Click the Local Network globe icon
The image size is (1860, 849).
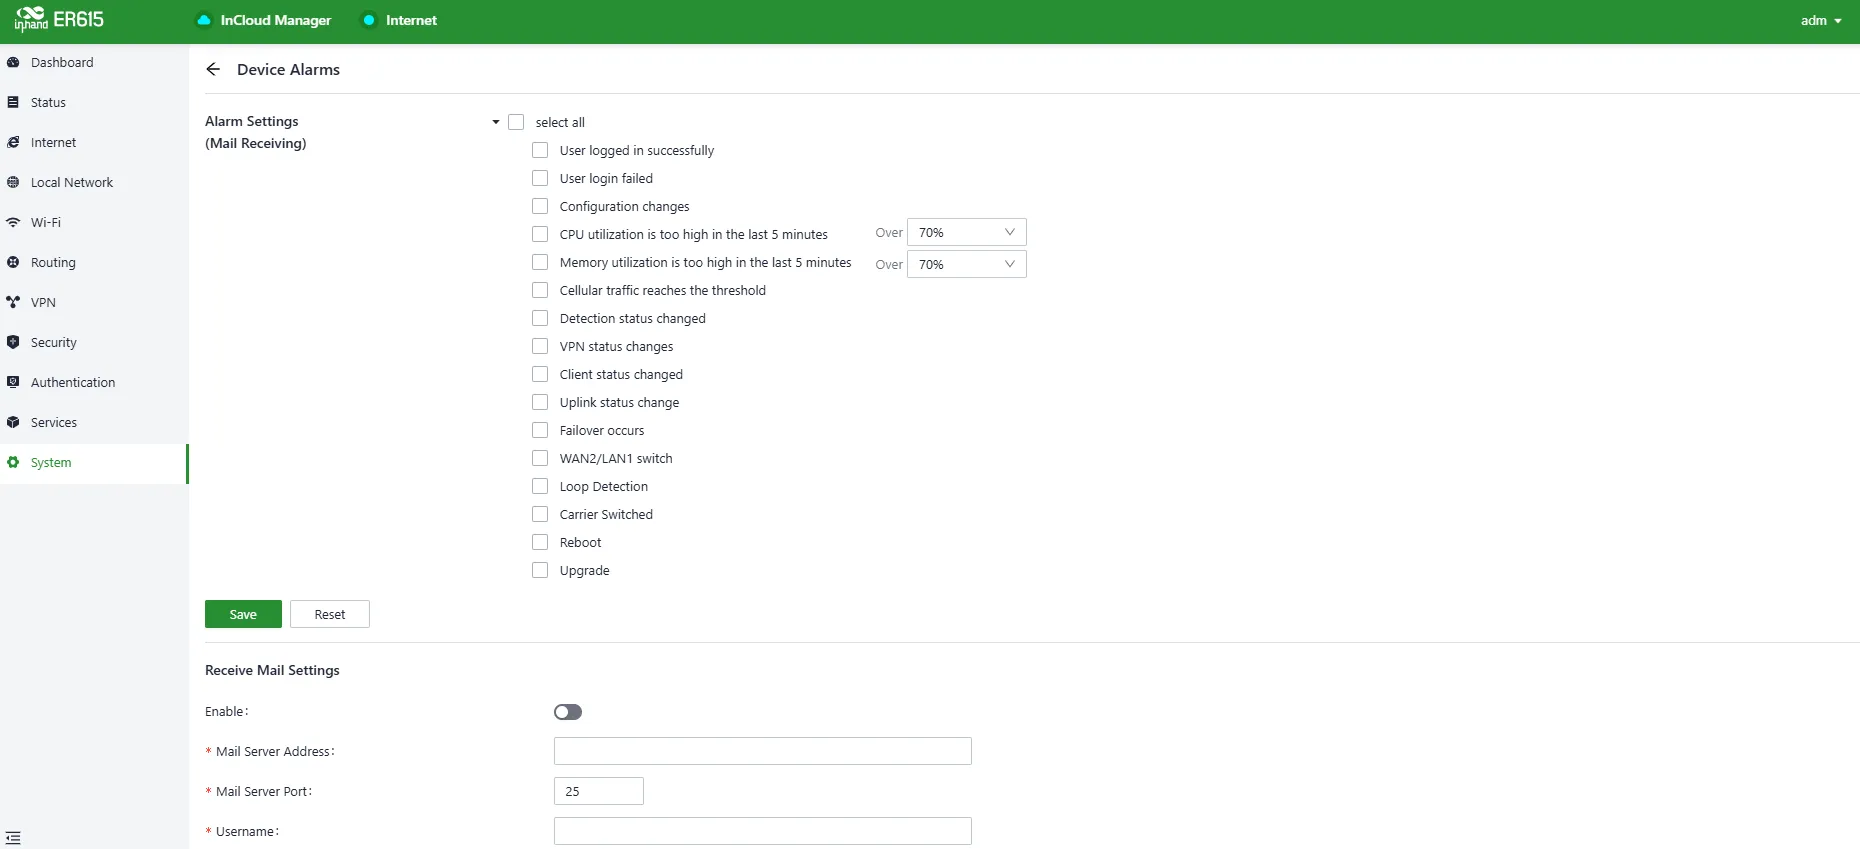[x=13, y=182]
